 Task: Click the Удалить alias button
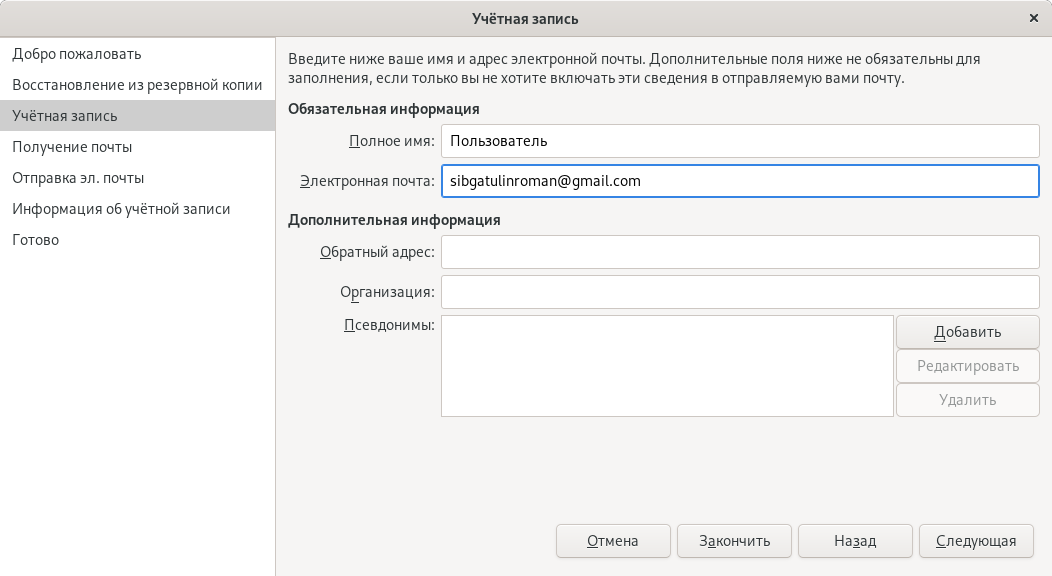point(967,400)
